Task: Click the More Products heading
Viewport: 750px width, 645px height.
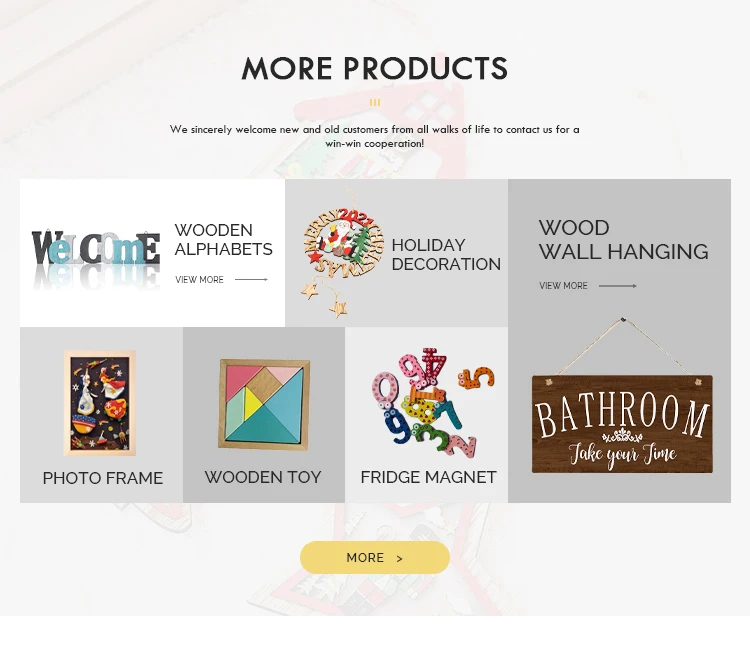Action: [x=375, y=68]
